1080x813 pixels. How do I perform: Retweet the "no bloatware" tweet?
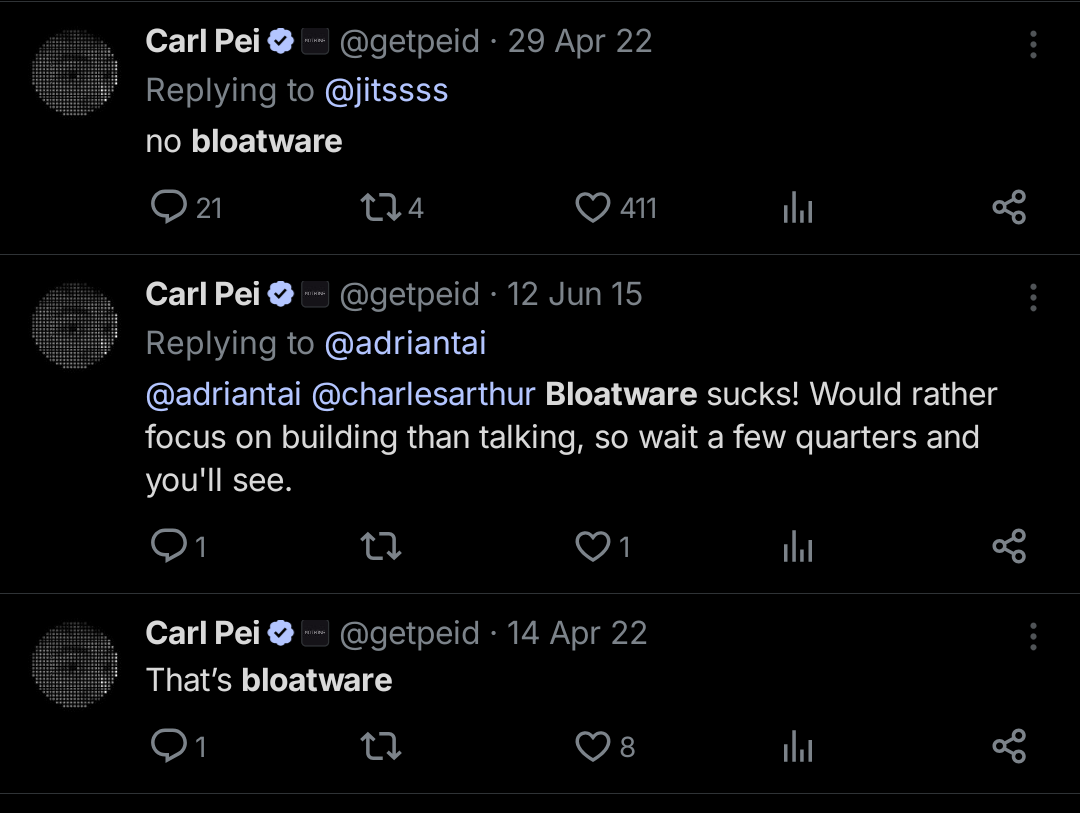379,207
